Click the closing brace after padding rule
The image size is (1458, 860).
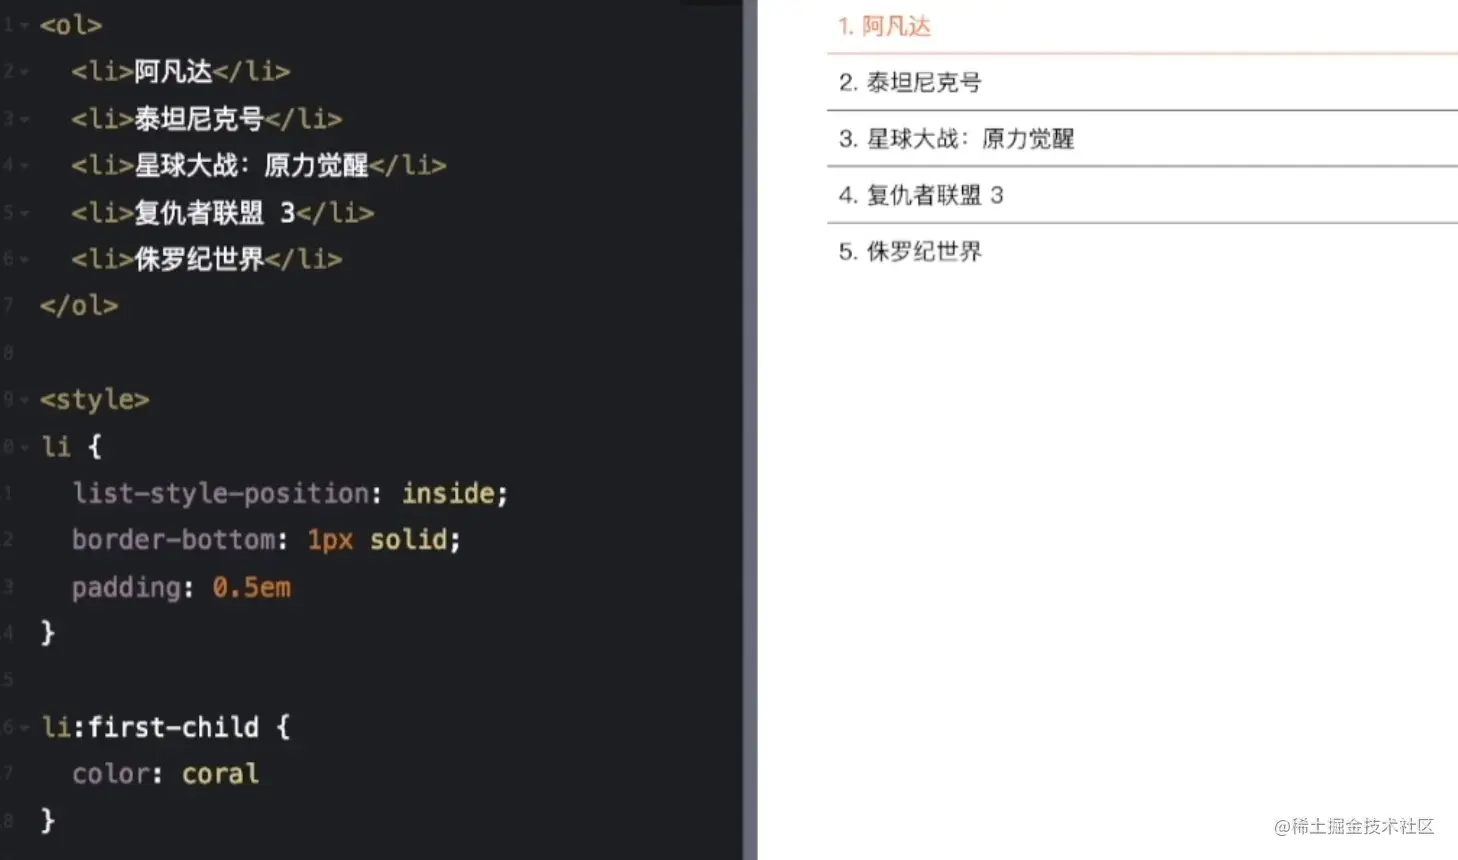coord(47,633)
